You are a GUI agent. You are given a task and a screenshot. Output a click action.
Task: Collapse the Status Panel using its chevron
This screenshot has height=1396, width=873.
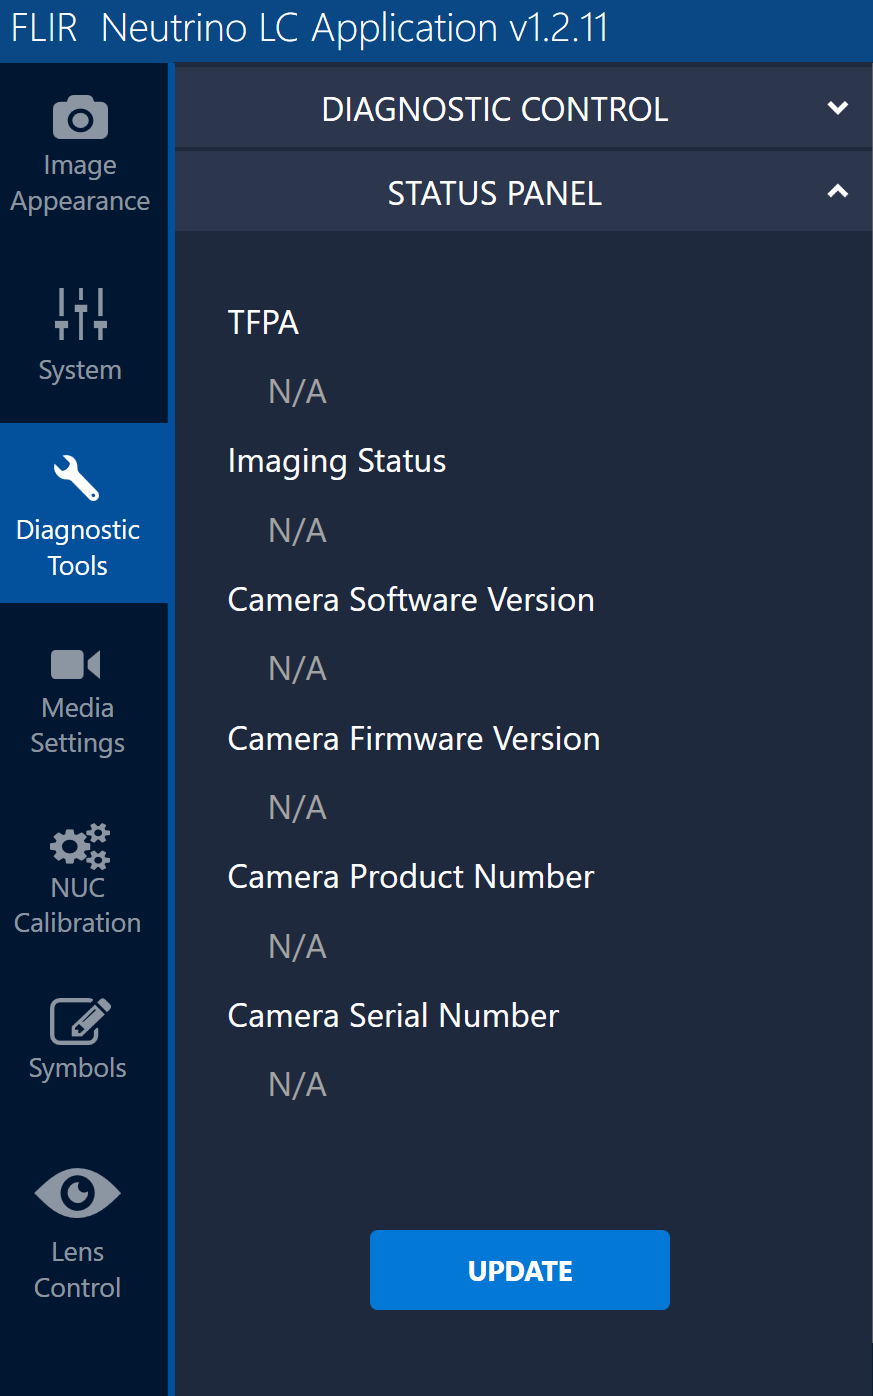(x=838, y=192)
